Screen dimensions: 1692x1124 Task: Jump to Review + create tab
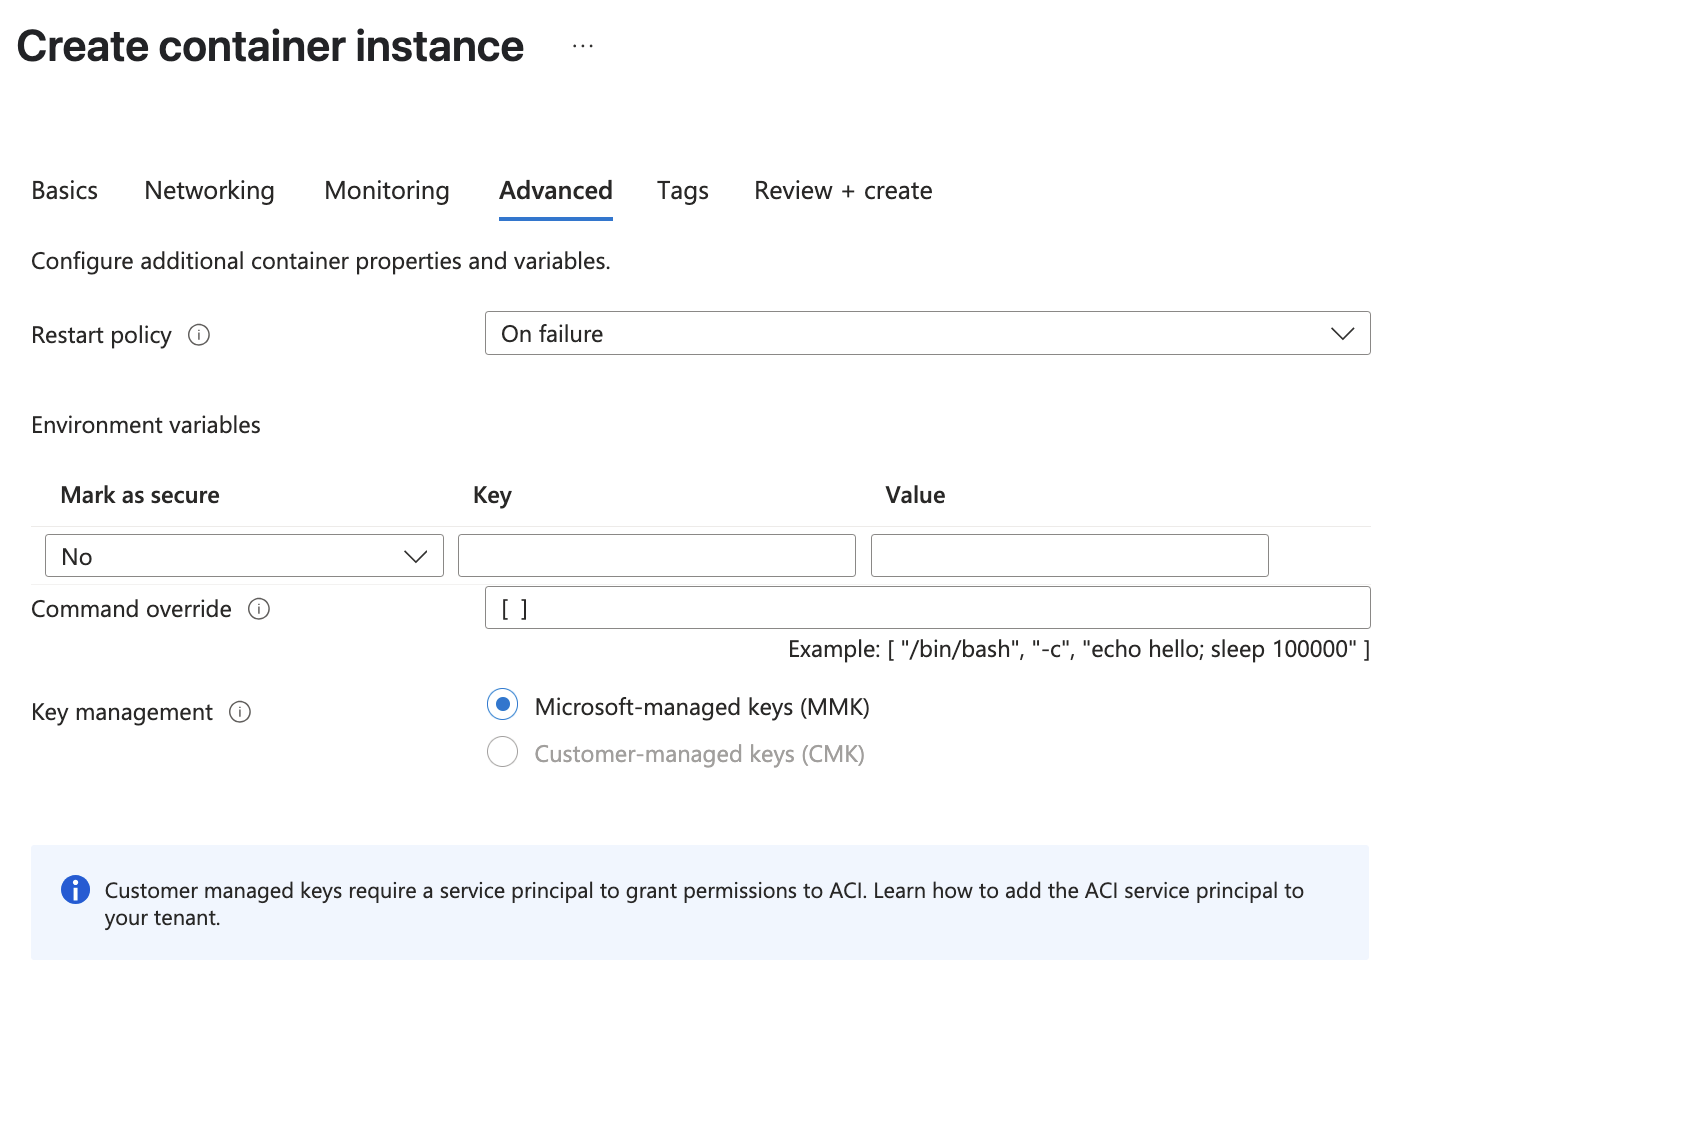pyautogui.click(x=843, y=191)
